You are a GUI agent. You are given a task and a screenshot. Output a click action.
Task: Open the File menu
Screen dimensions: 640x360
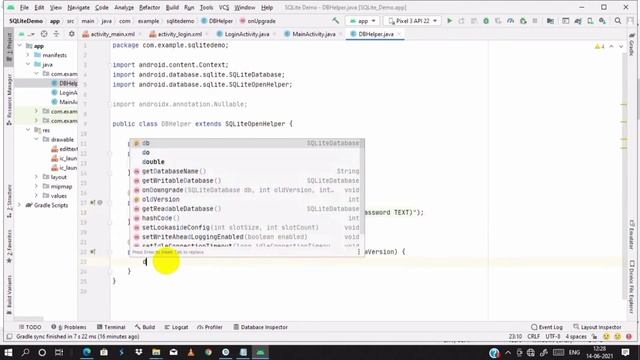pos(24,7)
